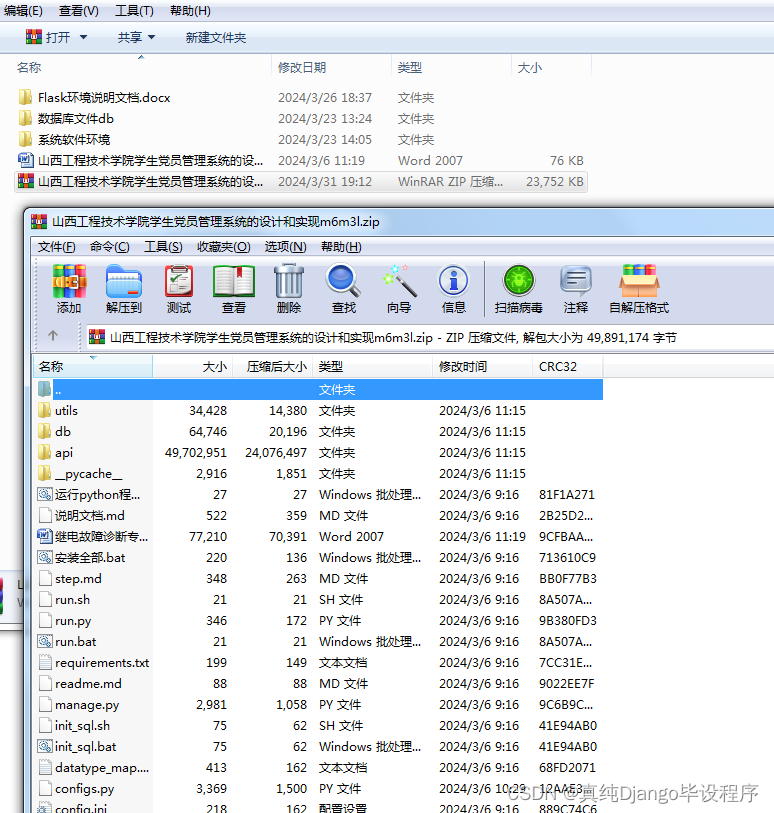Sort by 类型 column header in WinRAR

[372, 367]
